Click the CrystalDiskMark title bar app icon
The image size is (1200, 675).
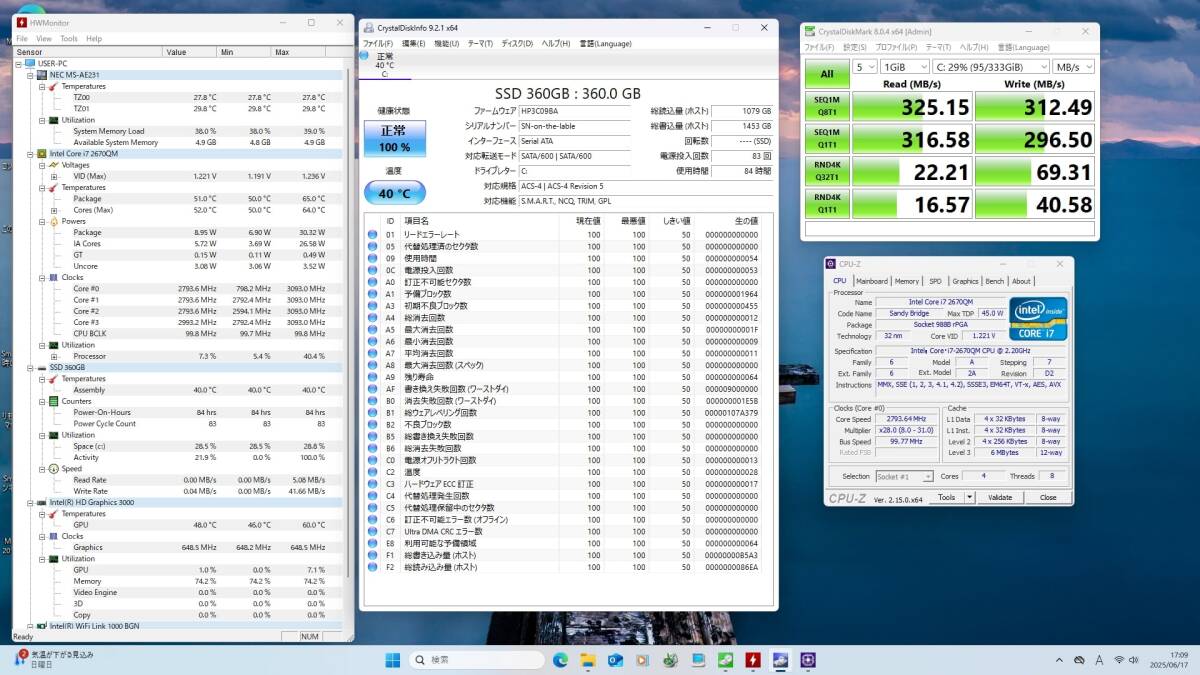(811, 32)
